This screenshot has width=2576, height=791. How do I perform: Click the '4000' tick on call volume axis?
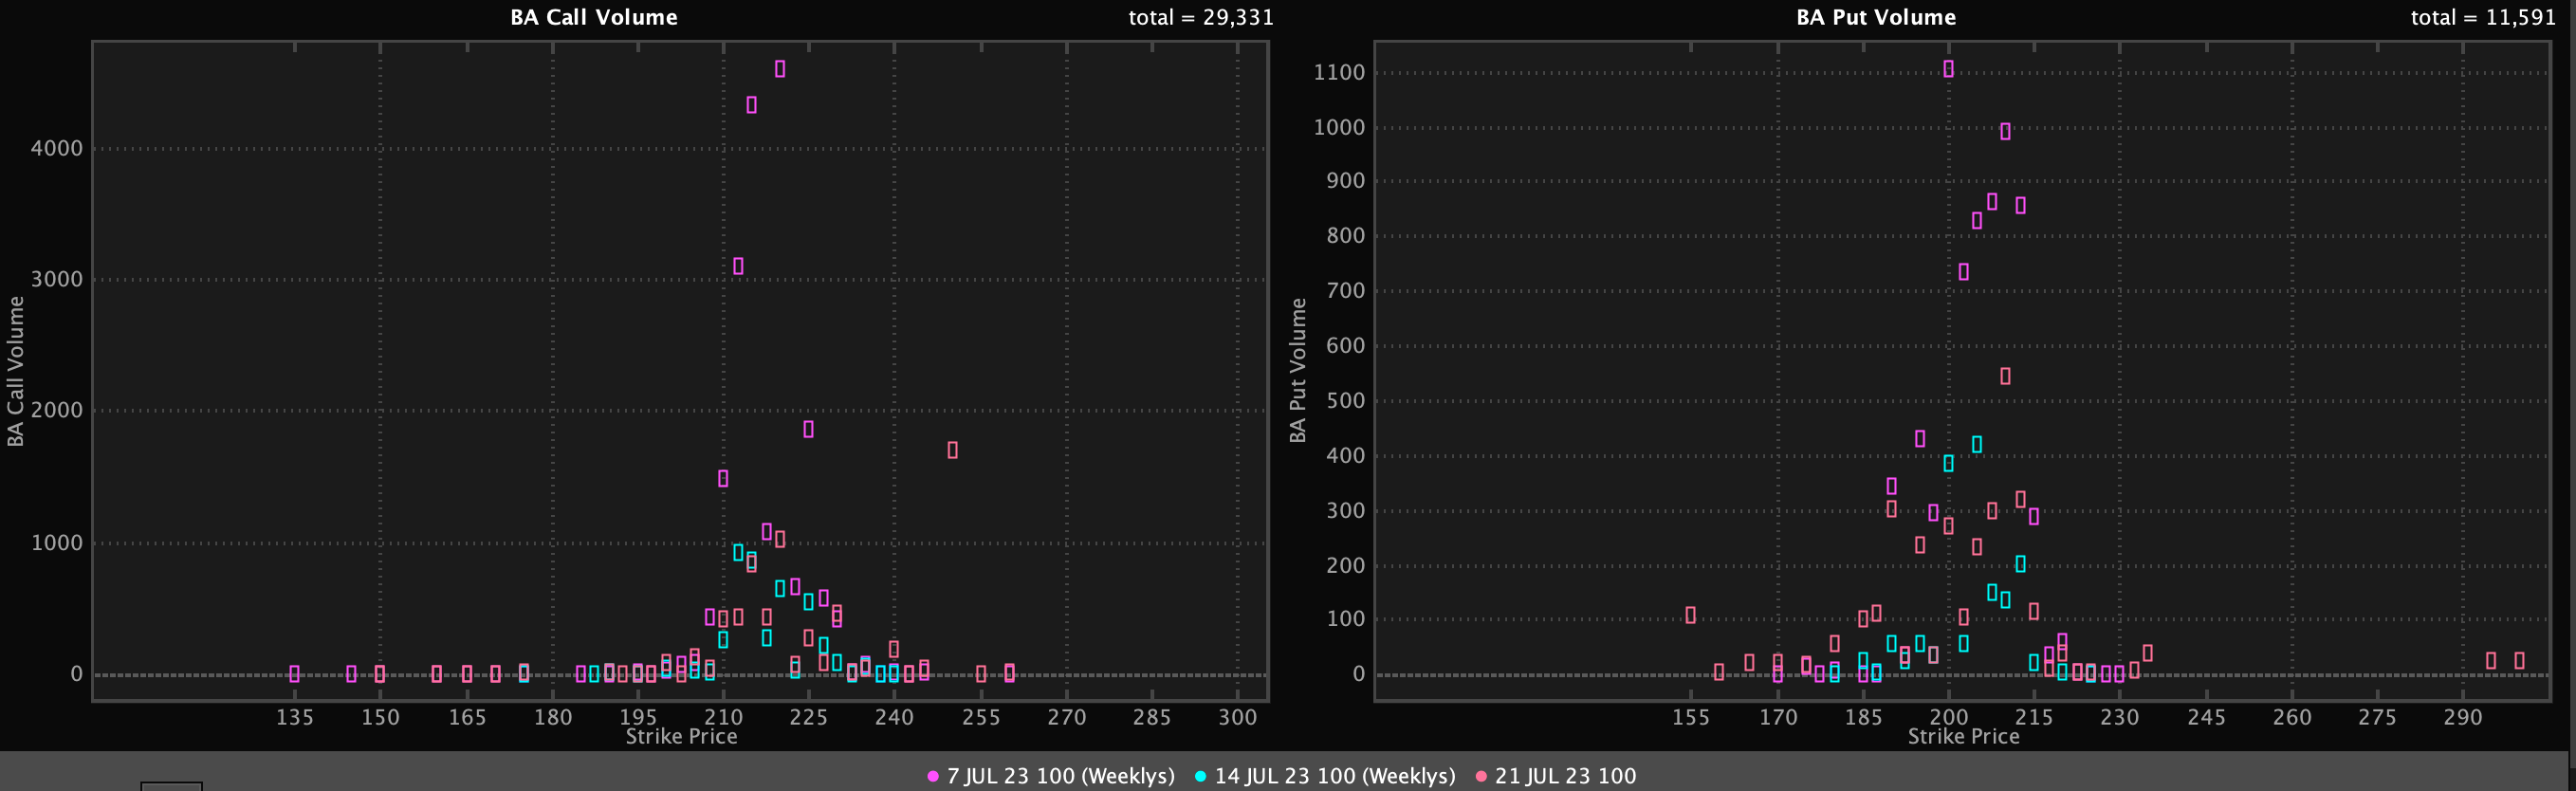(x=57, y=148)
